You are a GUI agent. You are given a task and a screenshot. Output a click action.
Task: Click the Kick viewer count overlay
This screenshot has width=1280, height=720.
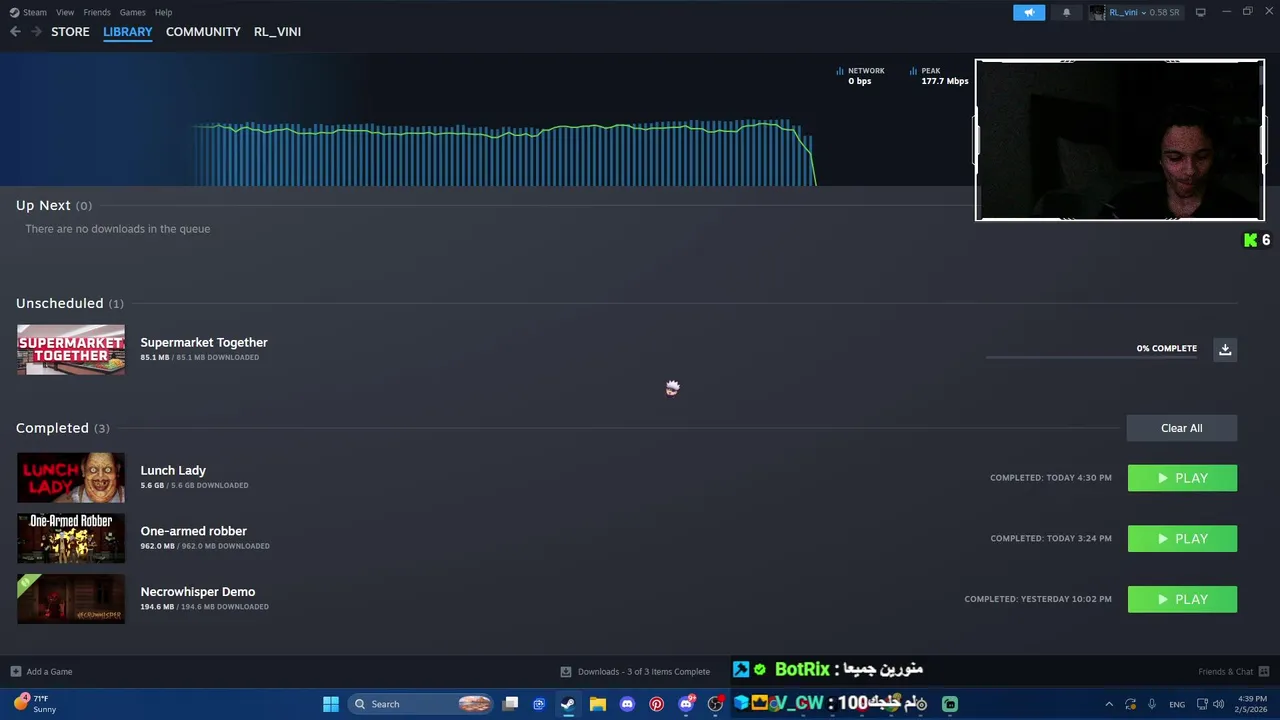pos(1257,240)
